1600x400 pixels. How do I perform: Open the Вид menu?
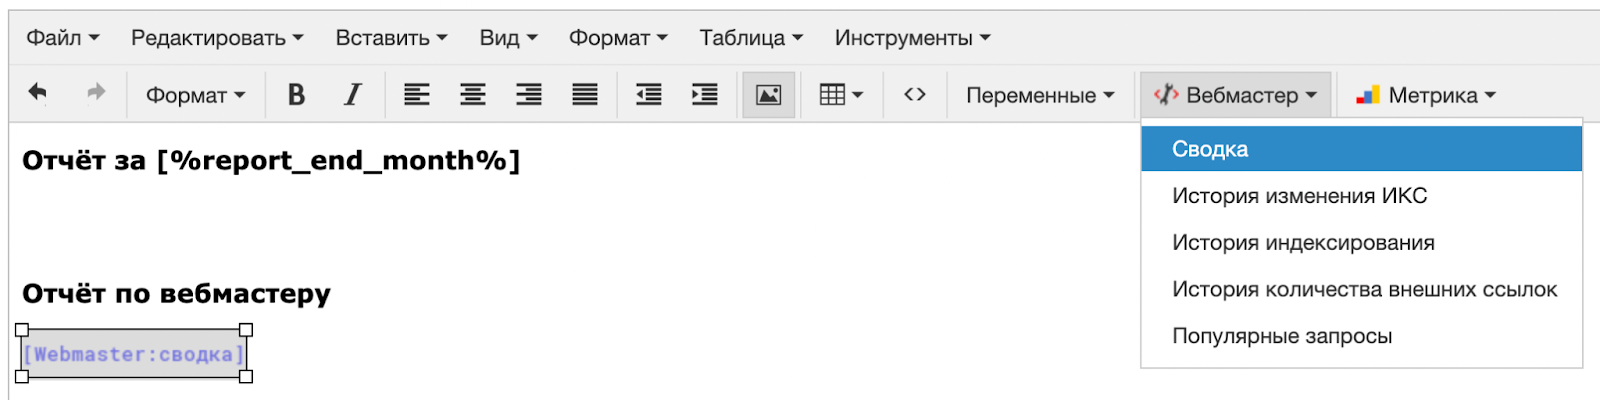(x=508, y=38)
